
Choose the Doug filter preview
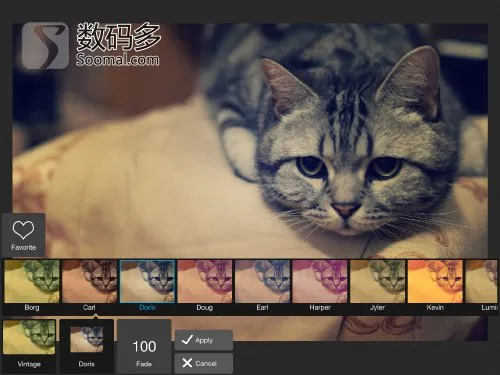click(205, 282)
